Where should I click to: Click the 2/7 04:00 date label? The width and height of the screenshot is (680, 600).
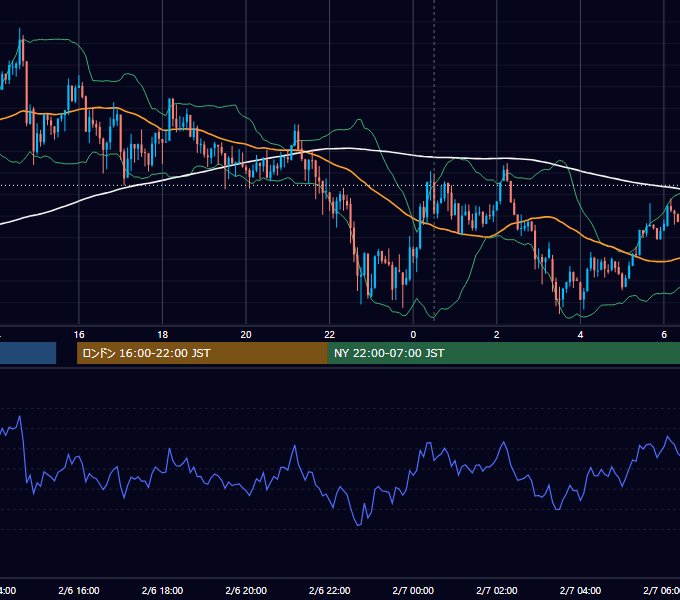tap(580, 590)
